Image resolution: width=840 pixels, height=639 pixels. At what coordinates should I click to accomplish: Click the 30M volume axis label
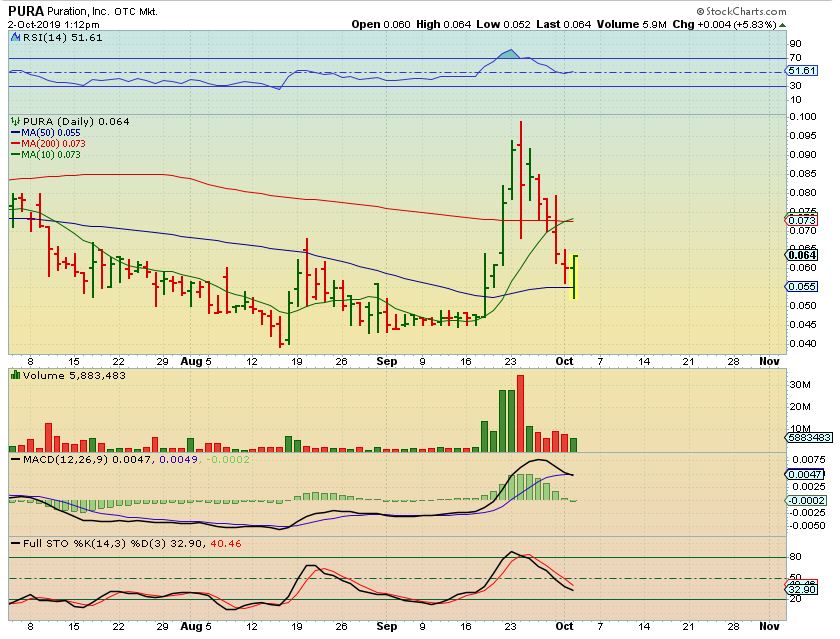[x=800, y=385]
